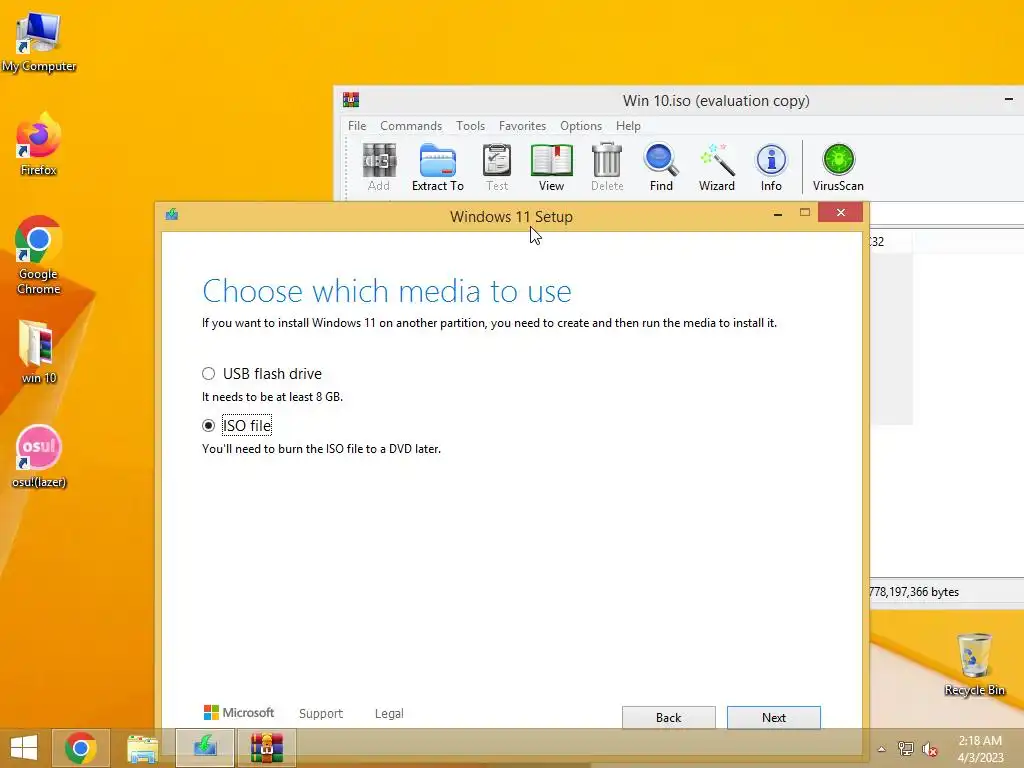Select the Google Chrome desktop shortcut
The width and height of the screenshot is (1024, 768).
tap(39, 255)
